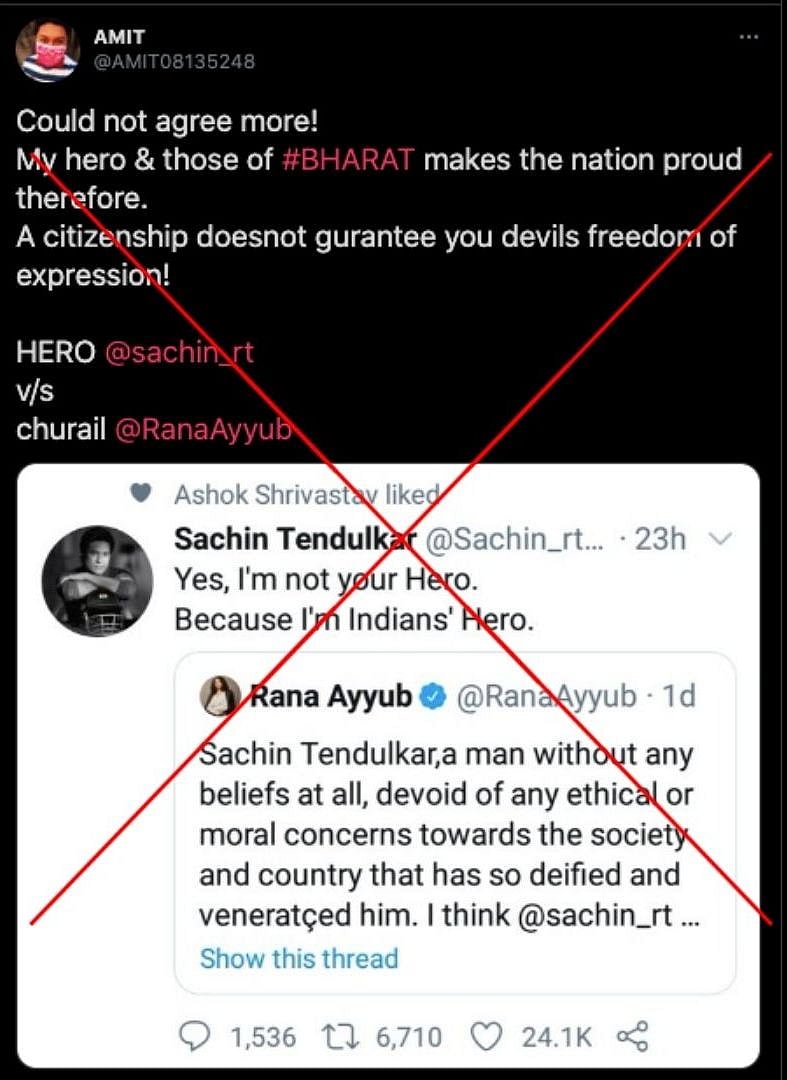
Task: Open the @RanaAyyub mention after churail
Action: (204, 429)
